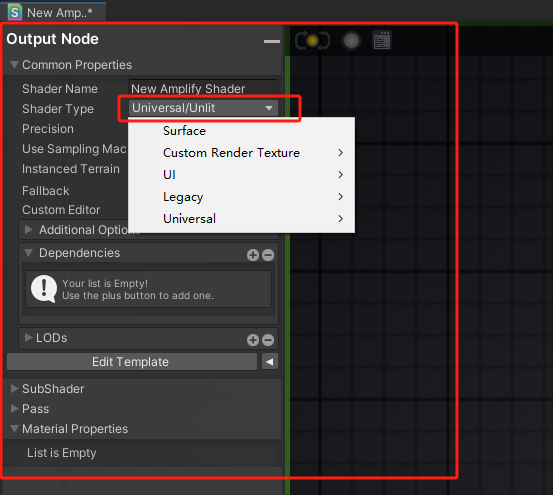Click the Precision label

tap(48, 129)
